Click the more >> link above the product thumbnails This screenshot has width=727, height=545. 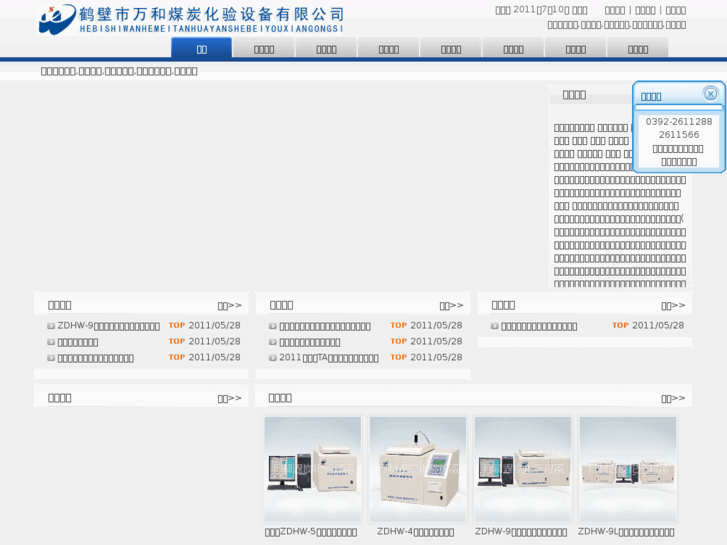click(673, 398)
